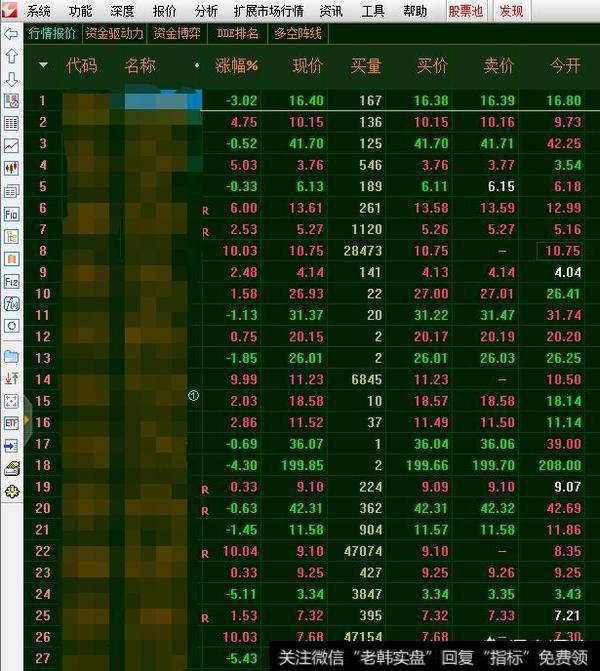Open the 报价 menu
The height and width of the screenshot is (671, 600).
[164, 11]
